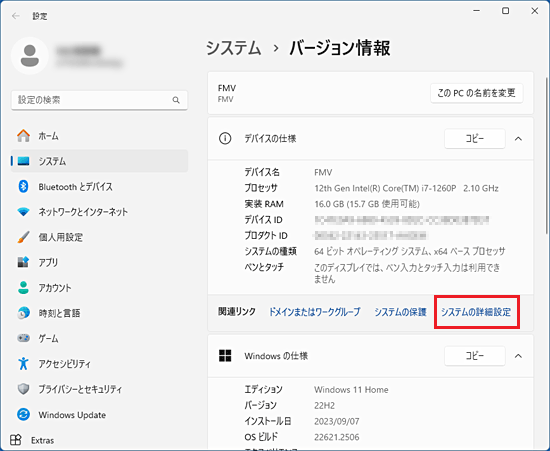Image resolution: width=550 pixels, height=451 pixels.
Task: Open 個人用設定 settings
Action: pos(99,237)
